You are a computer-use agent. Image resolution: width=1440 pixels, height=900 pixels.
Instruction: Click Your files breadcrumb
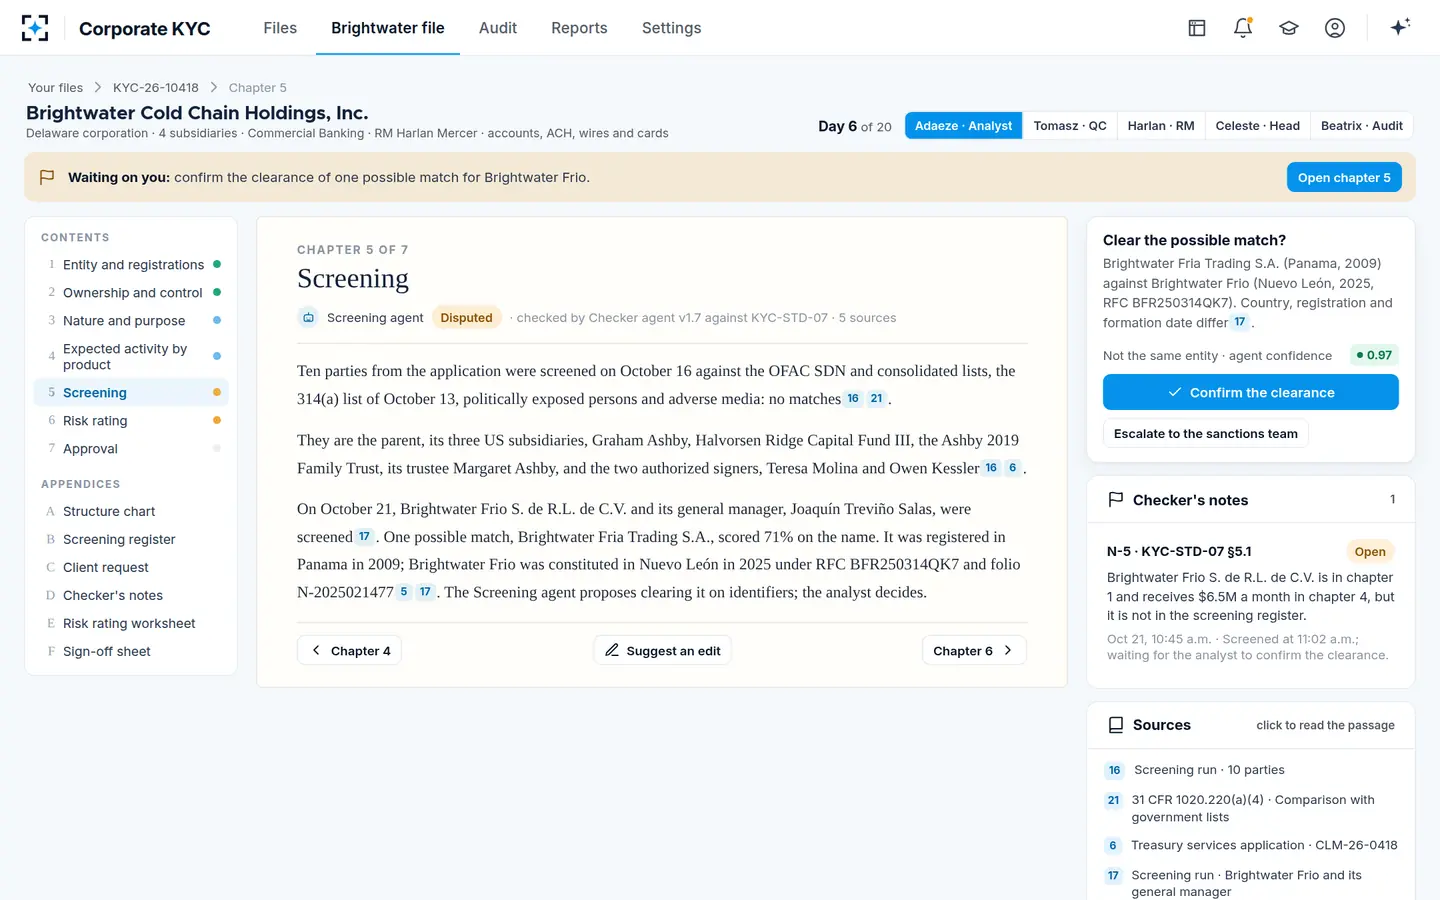pos(55,88)
